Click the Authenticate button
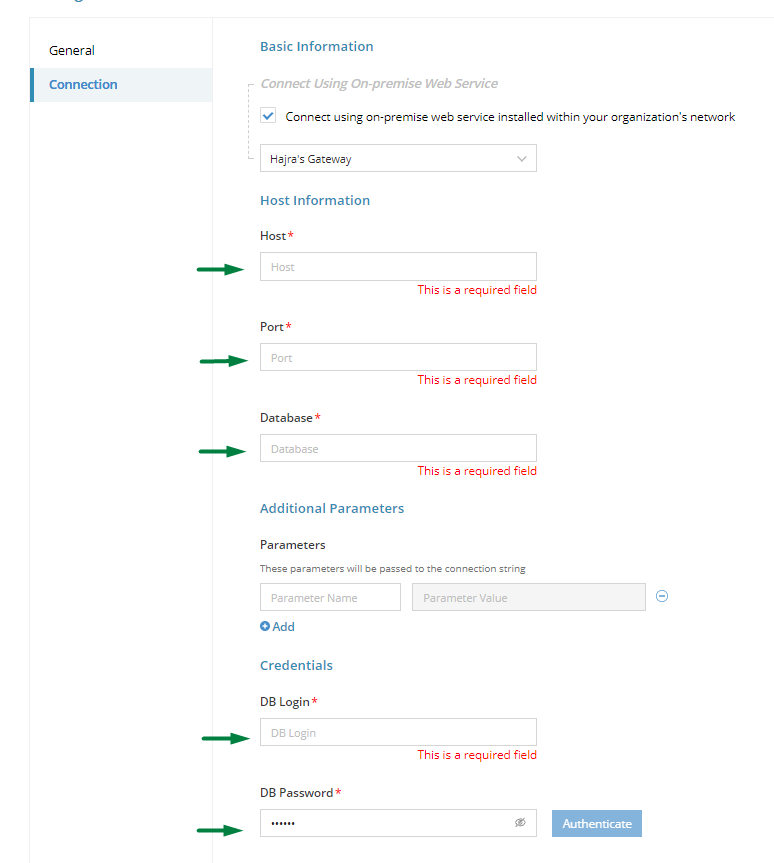 597,823
